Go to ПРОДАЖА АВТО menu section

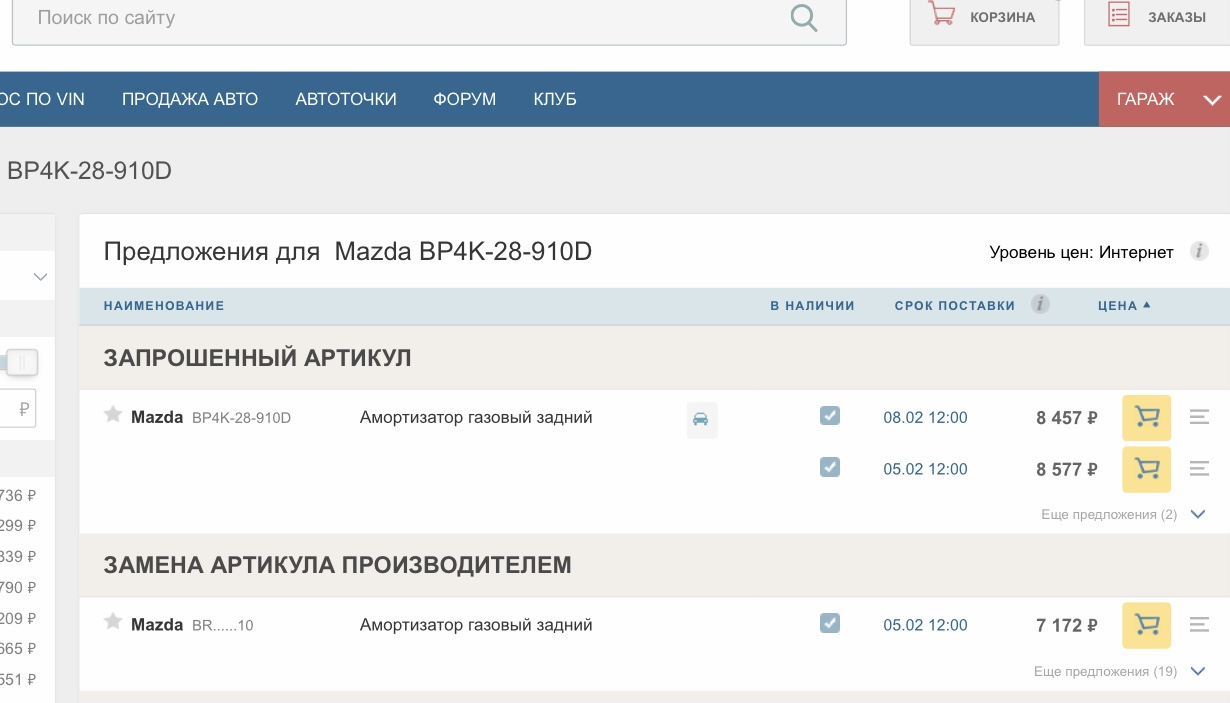190,99
